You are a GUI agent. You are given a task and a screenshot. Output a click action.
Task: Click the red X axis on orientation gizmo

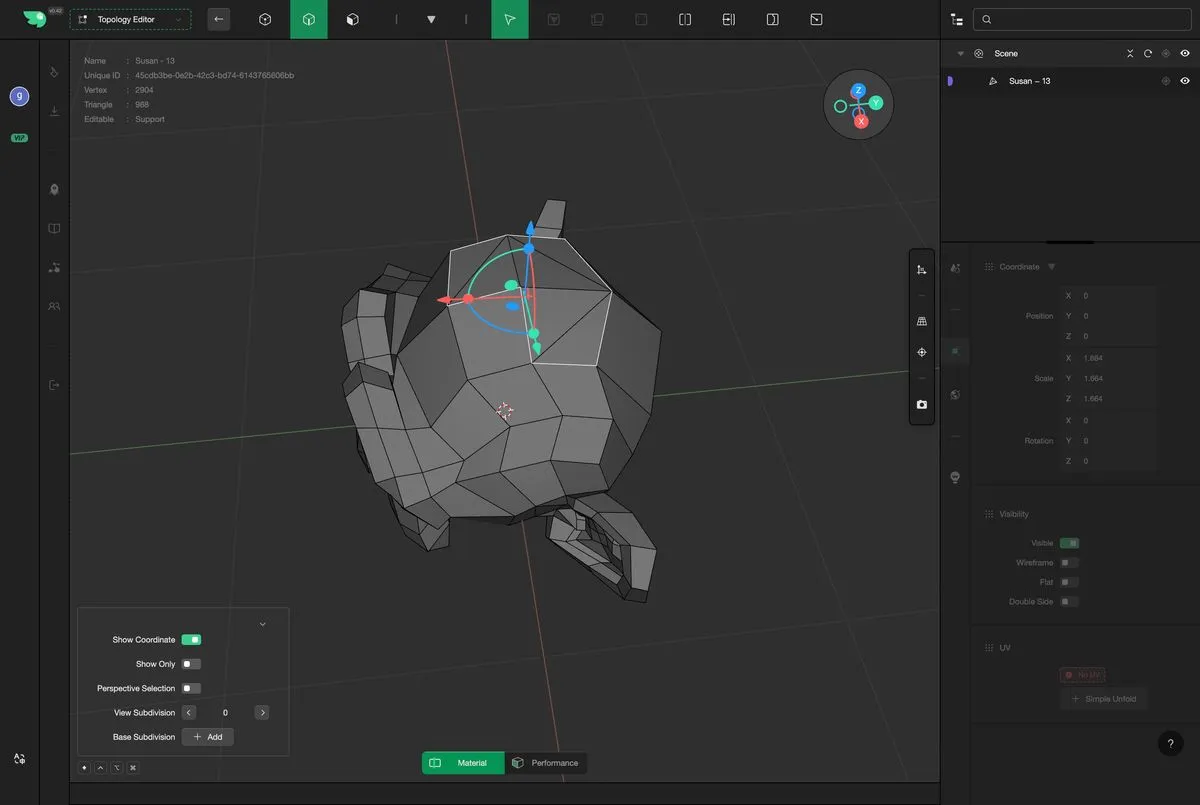pyautogui.click(x=860, y=121)
